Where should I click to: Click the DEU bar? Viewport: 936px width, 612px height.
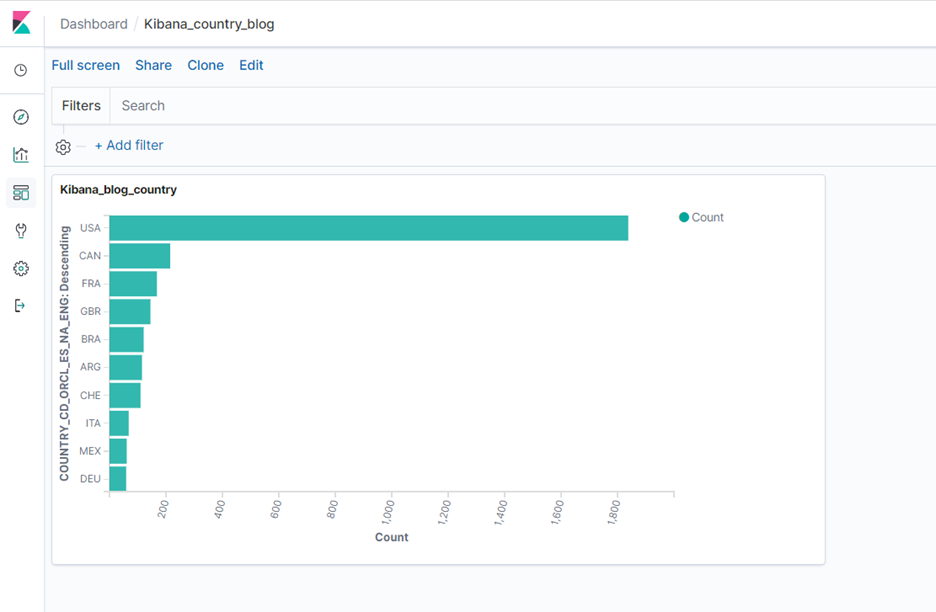point(118,478)
